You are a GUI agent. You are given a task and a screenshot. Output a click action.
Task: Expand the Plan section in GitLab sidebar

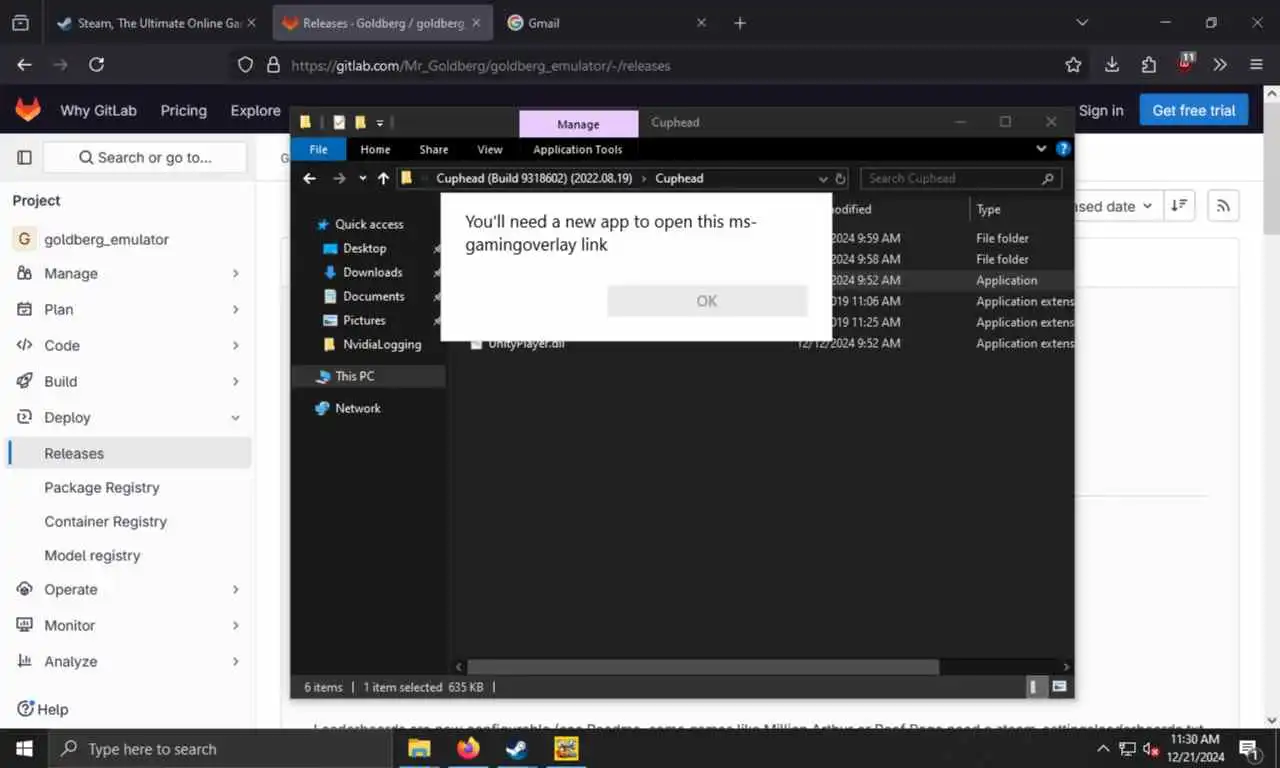pos(126,309)
